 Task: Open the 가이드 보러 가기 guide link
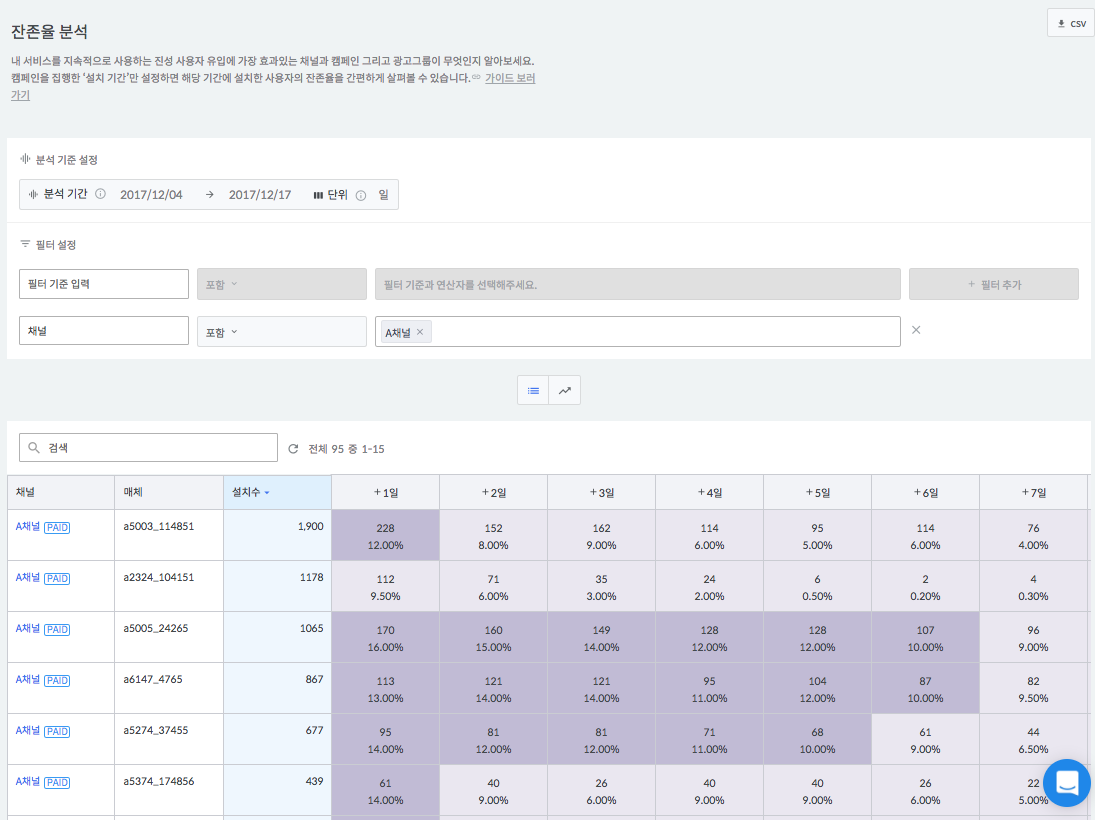click(x=510, y=78)
